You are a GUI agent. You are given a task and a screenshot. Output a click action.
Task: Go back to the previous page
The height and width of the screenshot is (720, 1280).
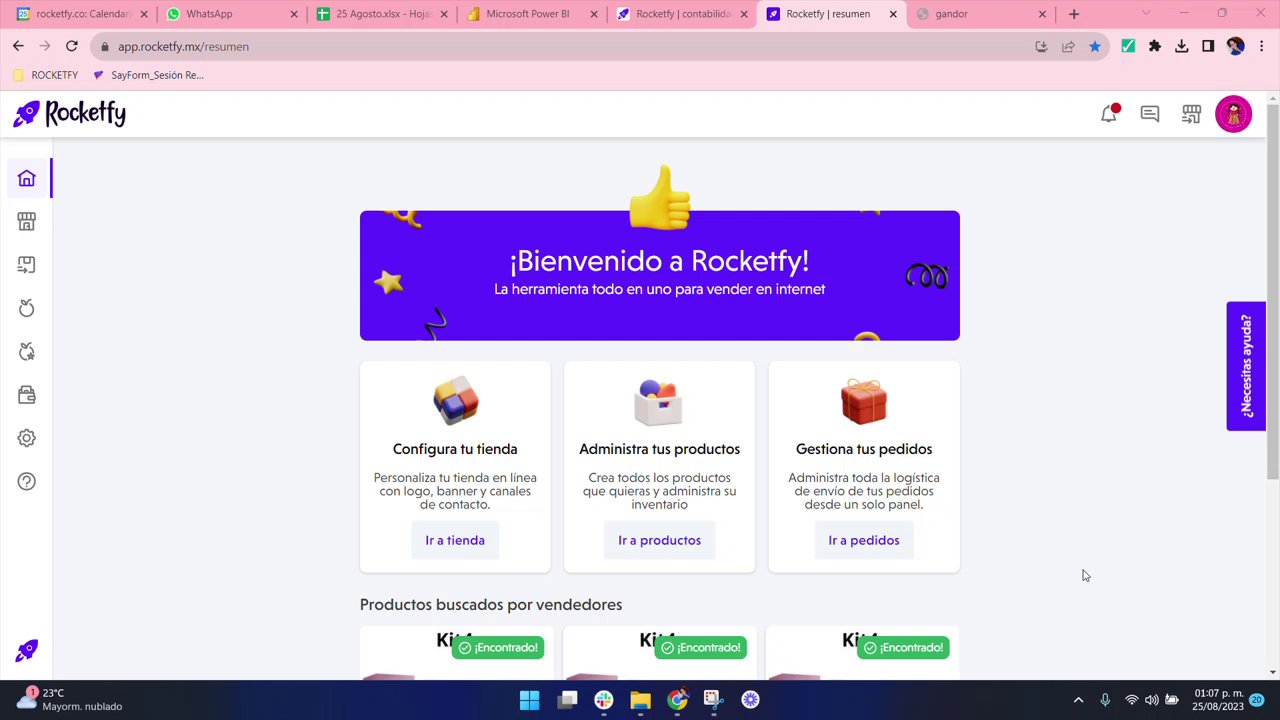[18, 46]
